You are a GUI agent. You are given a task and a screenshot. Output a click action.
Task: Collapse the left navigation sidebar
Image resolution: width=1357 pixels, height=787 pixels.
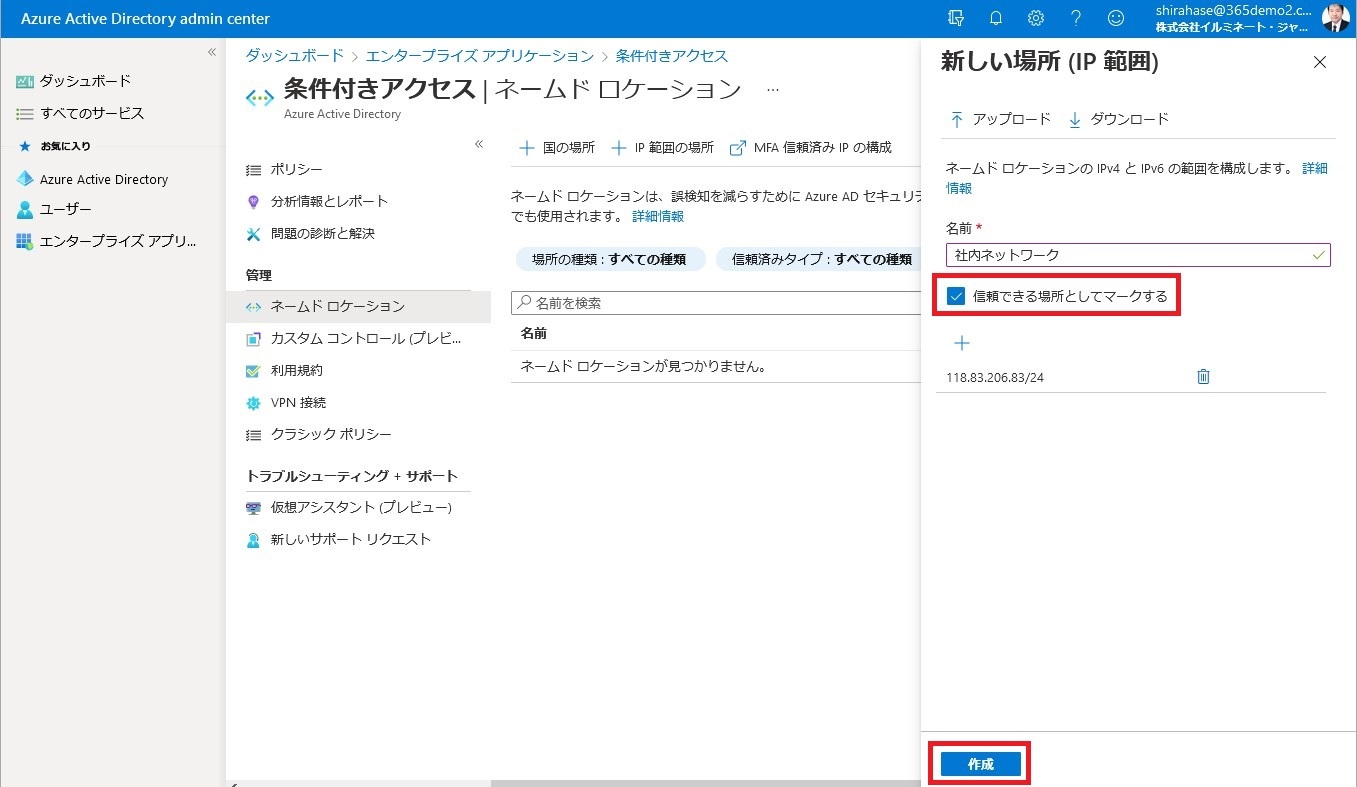212,52
